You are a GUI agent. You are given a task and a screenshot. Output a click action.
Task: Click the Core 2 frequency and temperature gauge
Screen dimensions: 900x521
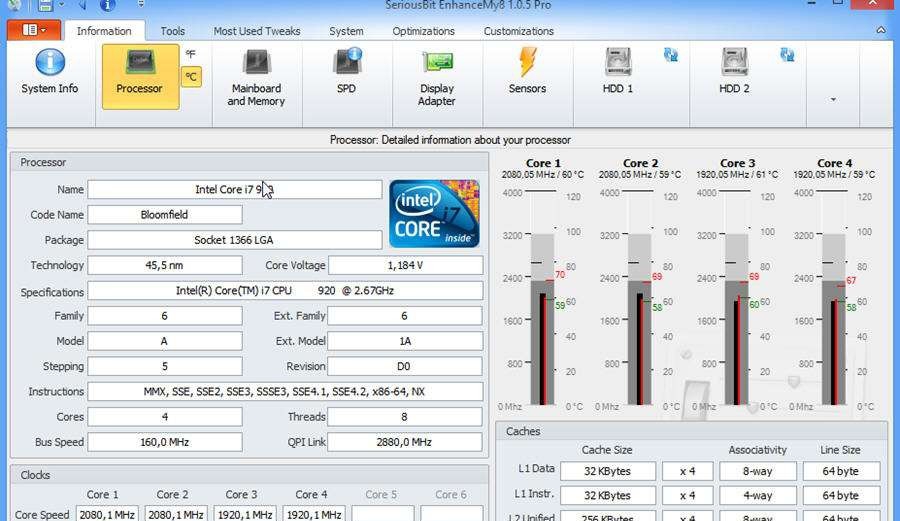tap(640, 298)
